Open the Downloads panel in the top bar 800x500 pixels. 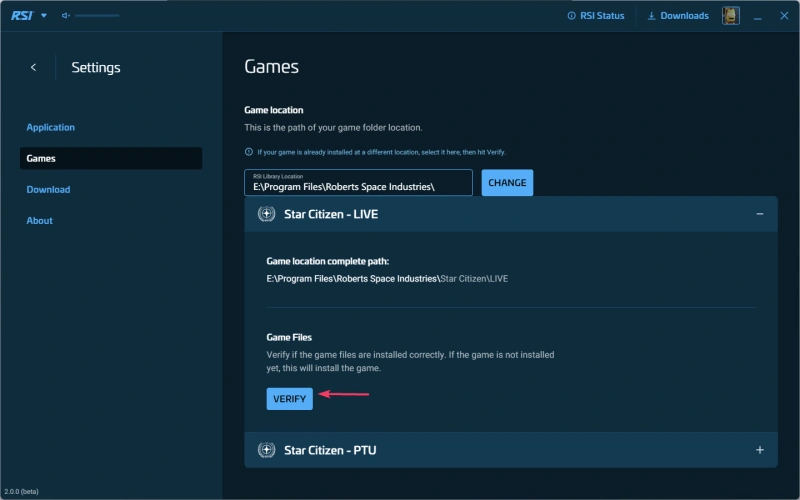click(678, 16)
